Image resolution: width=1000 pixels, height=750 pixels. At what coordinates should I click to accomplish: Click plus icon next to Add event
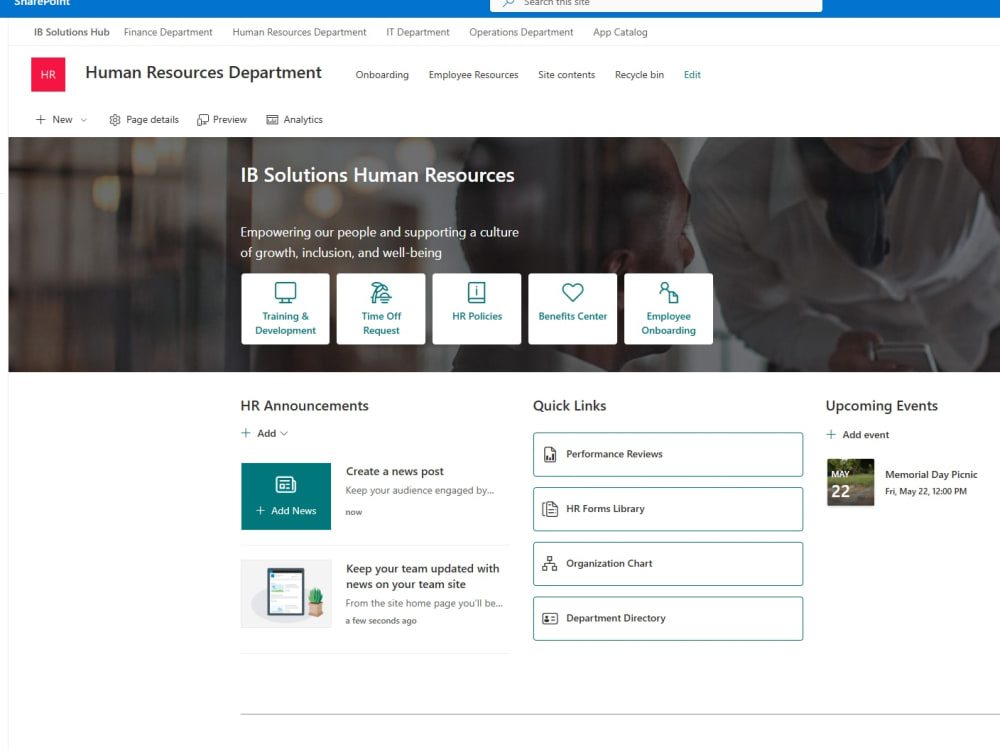pyautogui.click(x=831, y=434)
